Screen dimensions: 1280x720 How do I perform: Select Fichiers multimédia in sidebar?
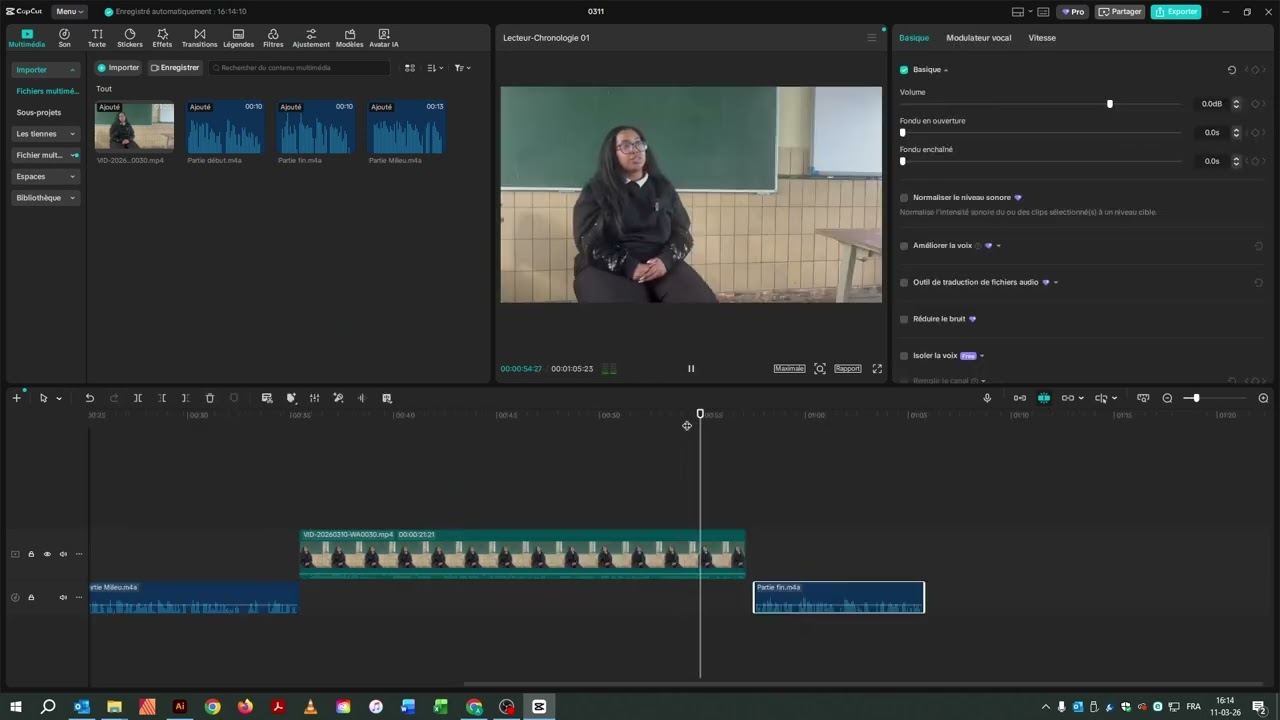coord(47,91)
